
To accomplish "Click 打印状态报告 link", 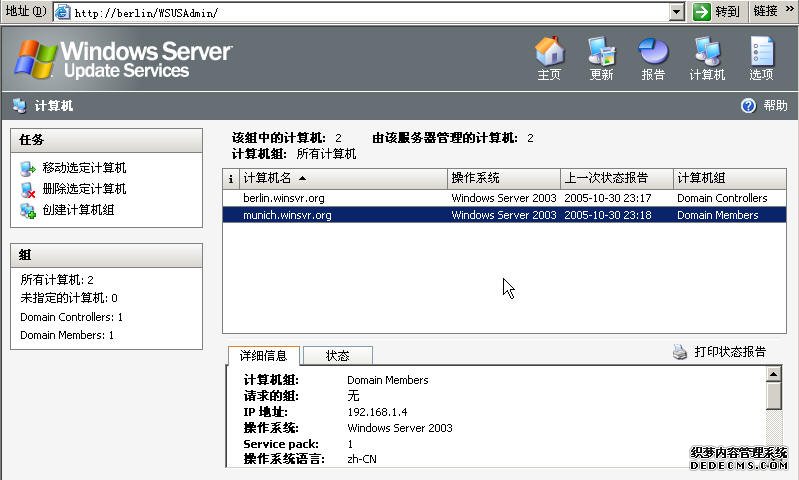I will (x=730, y=352).
